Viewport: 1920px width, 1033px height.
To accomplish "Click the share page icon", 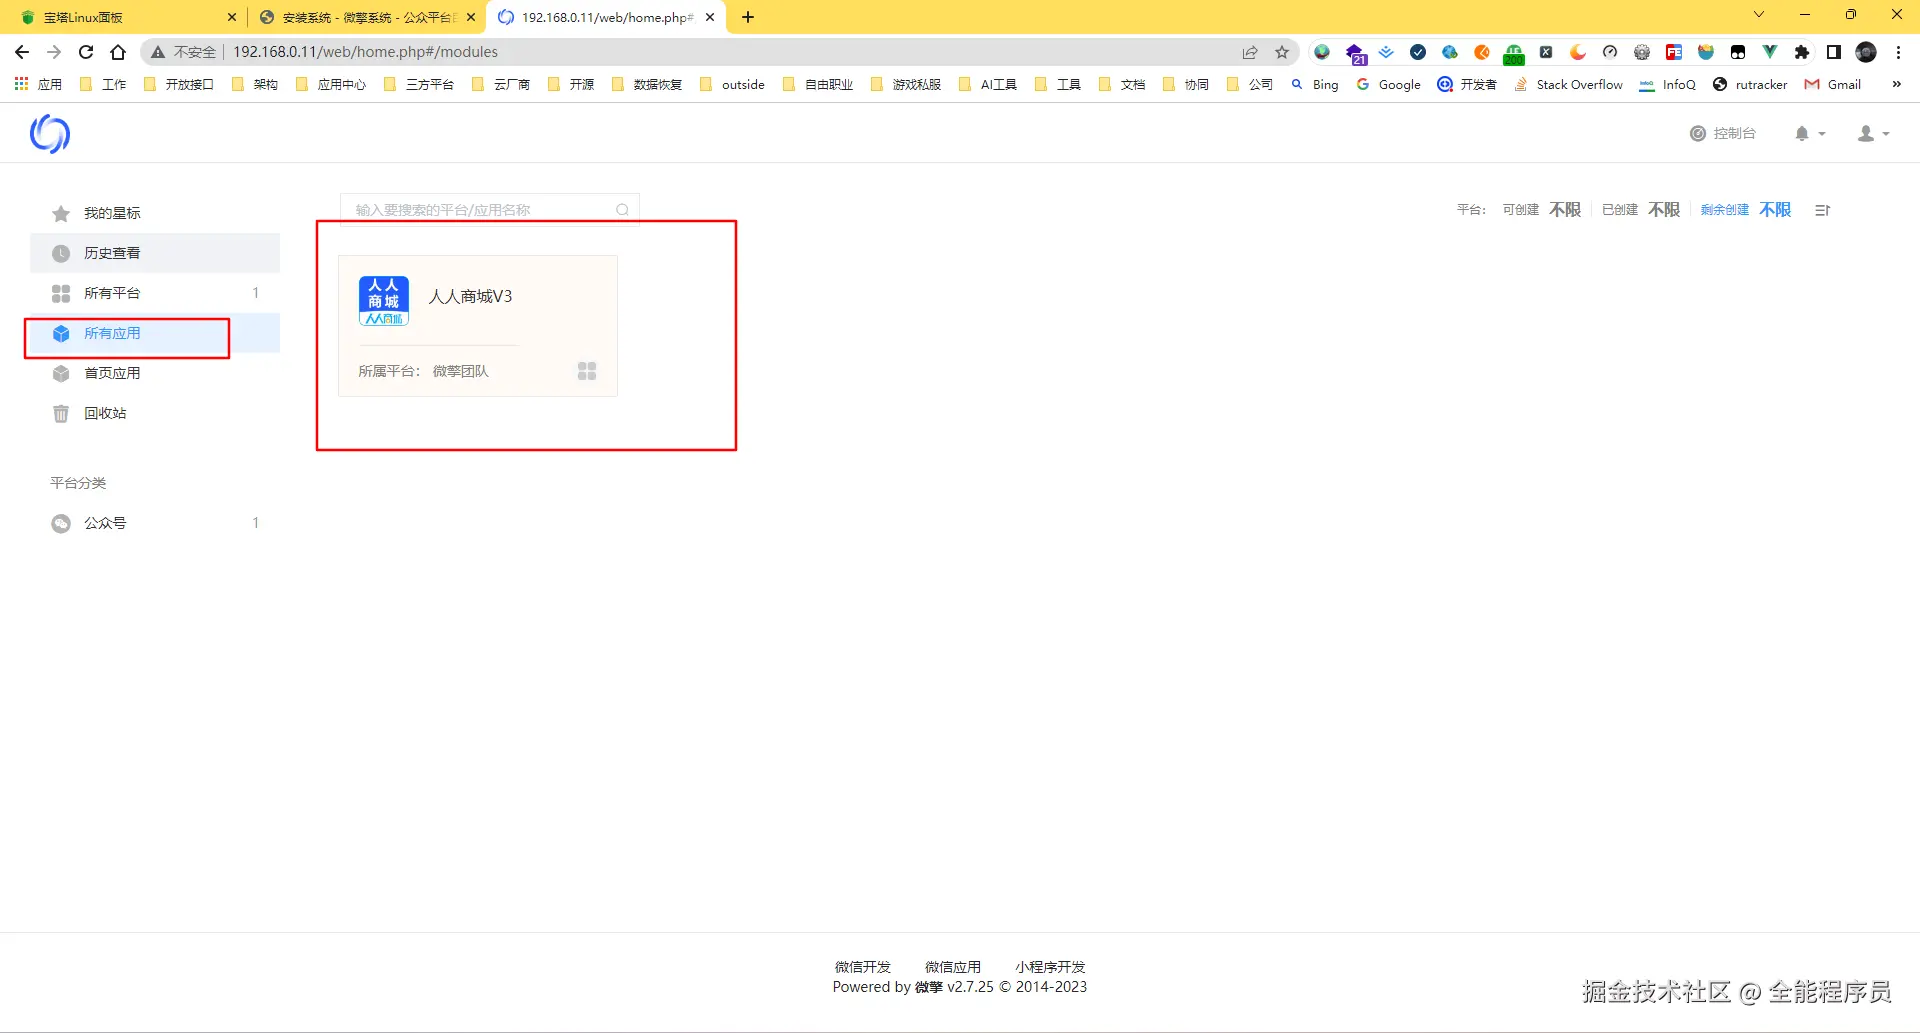I will point(1250,52).
